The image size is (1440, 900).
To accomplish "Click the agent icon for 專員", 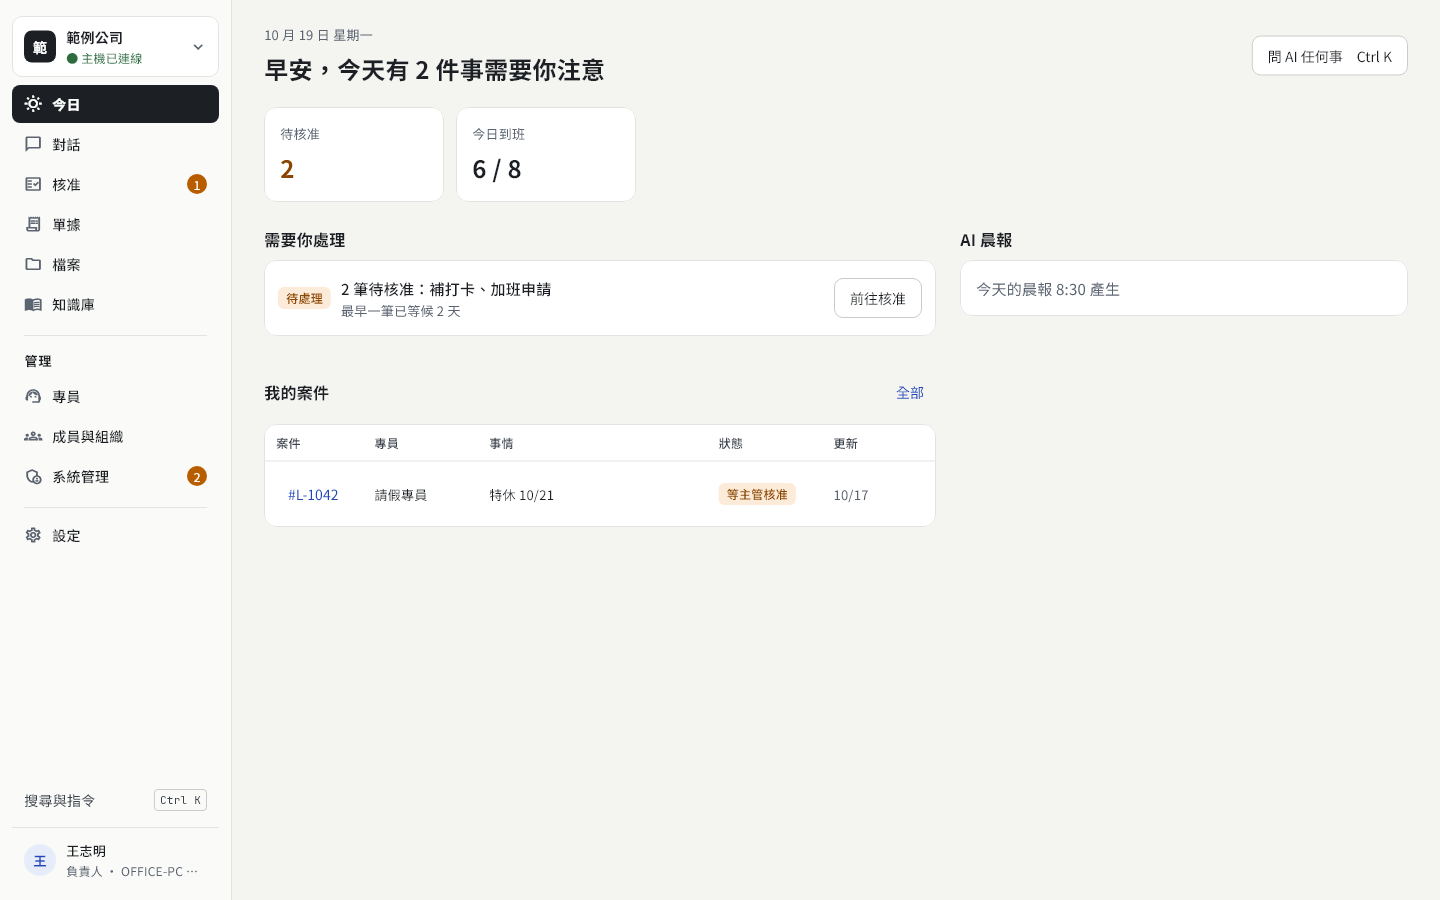I will pos(33,396).
